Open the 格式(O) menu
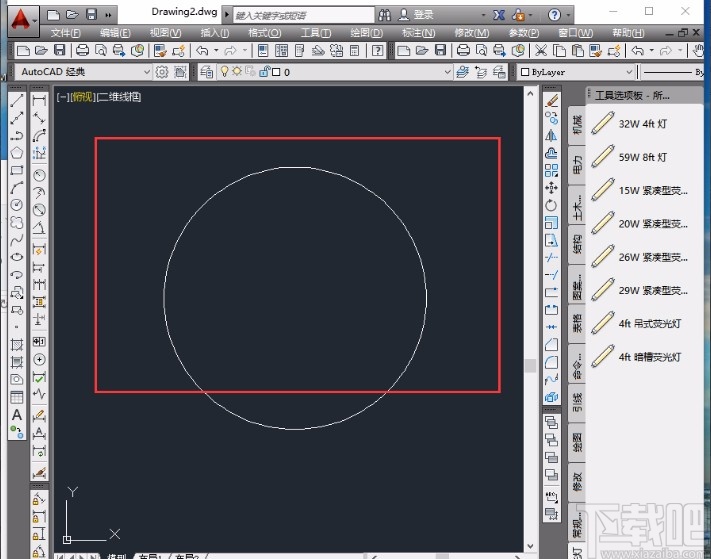This screenshot has height=559, width=711. (264, 33)
